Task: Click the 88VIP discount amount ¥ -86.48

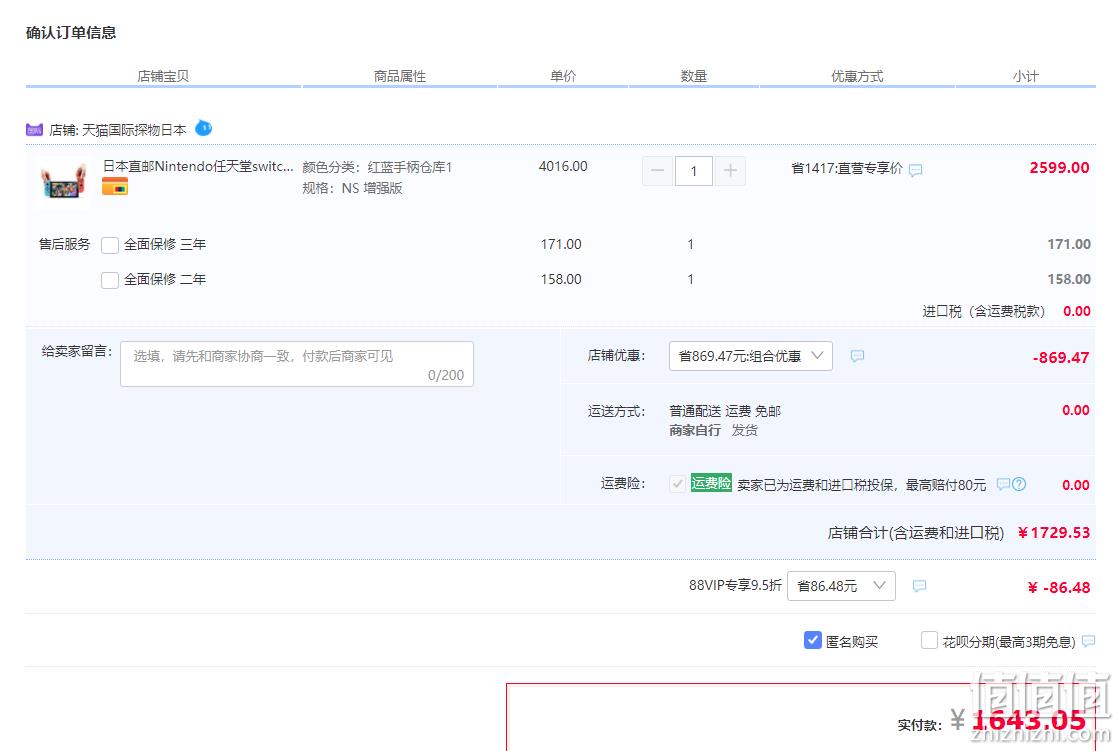Action: pos(1059,587)
